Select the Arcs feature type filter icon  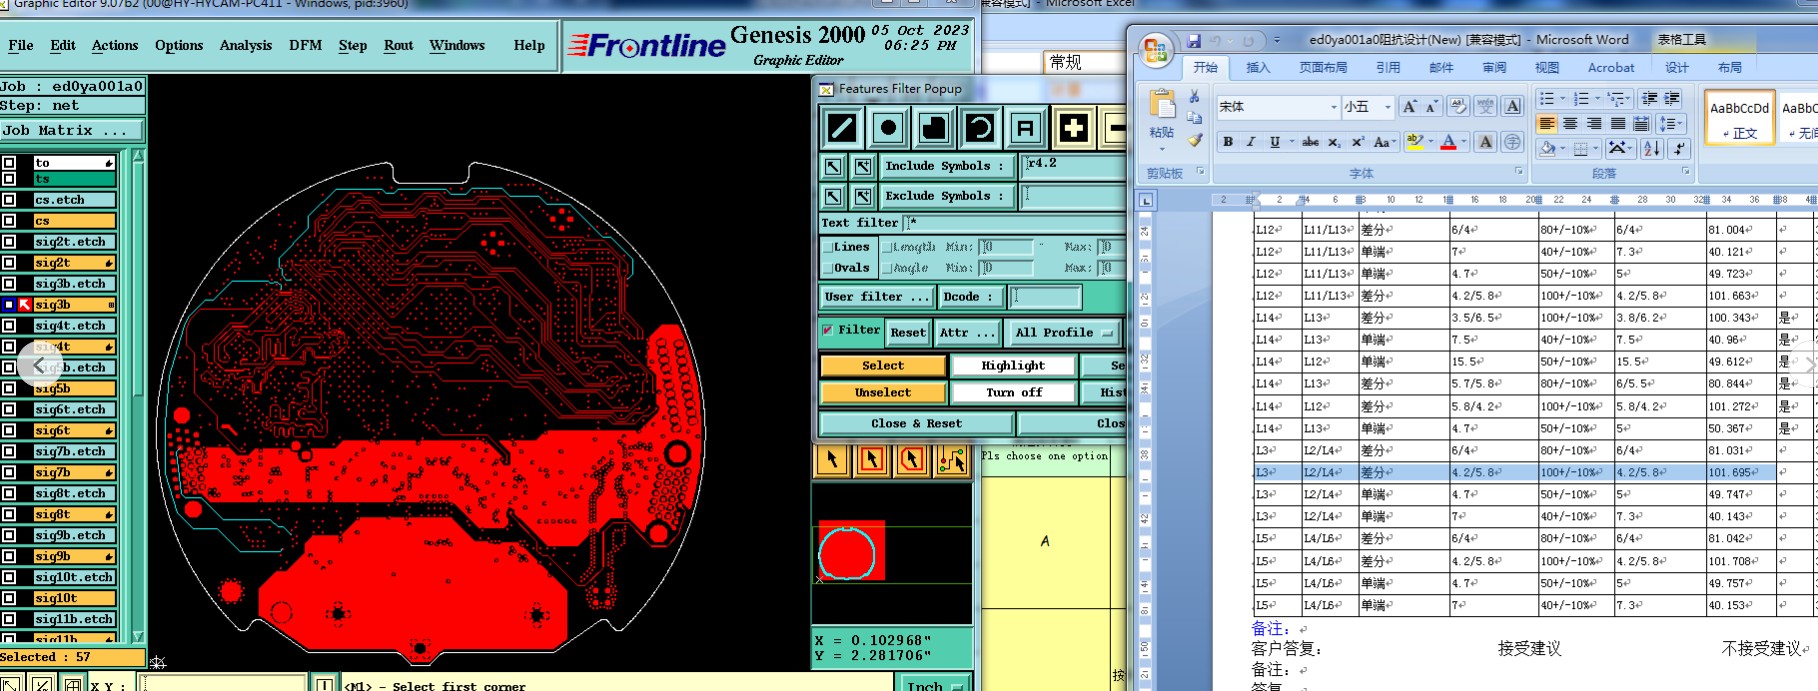click(x=980, y=128)
